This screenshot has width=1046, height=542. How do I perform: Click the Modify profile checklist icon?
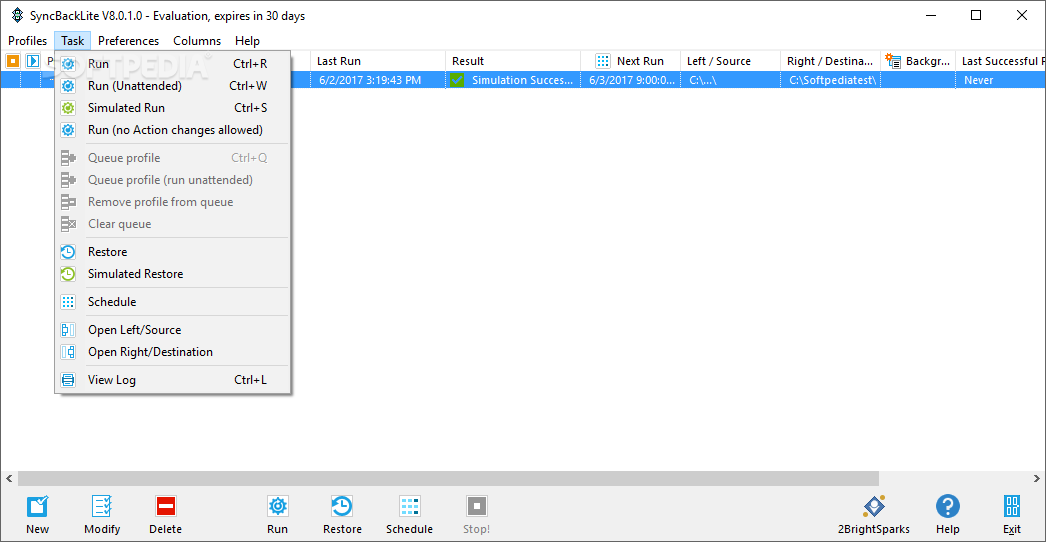(x=102, y=506)
